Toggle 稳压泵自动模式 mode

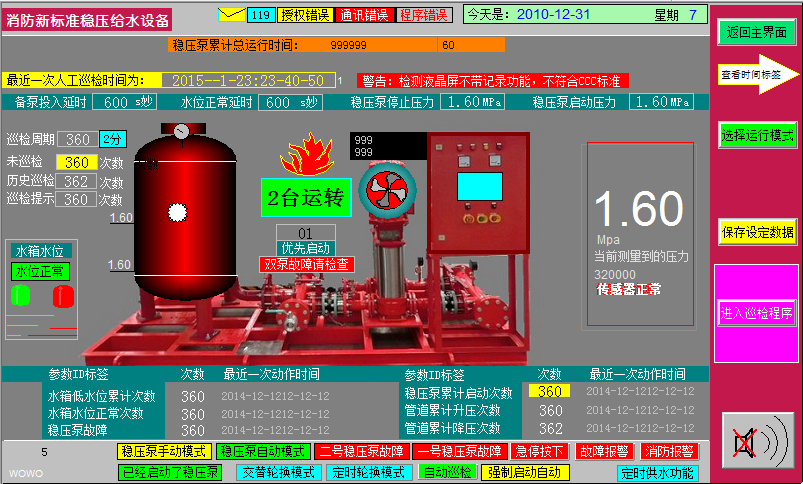261,452
